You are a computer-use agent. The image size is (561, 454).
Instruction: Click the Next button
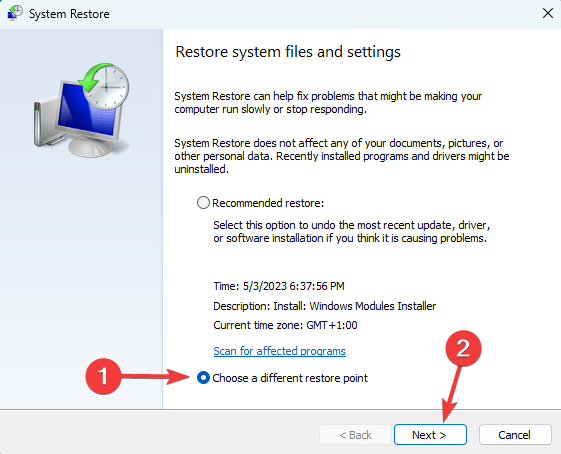click(x=430, y=435)
